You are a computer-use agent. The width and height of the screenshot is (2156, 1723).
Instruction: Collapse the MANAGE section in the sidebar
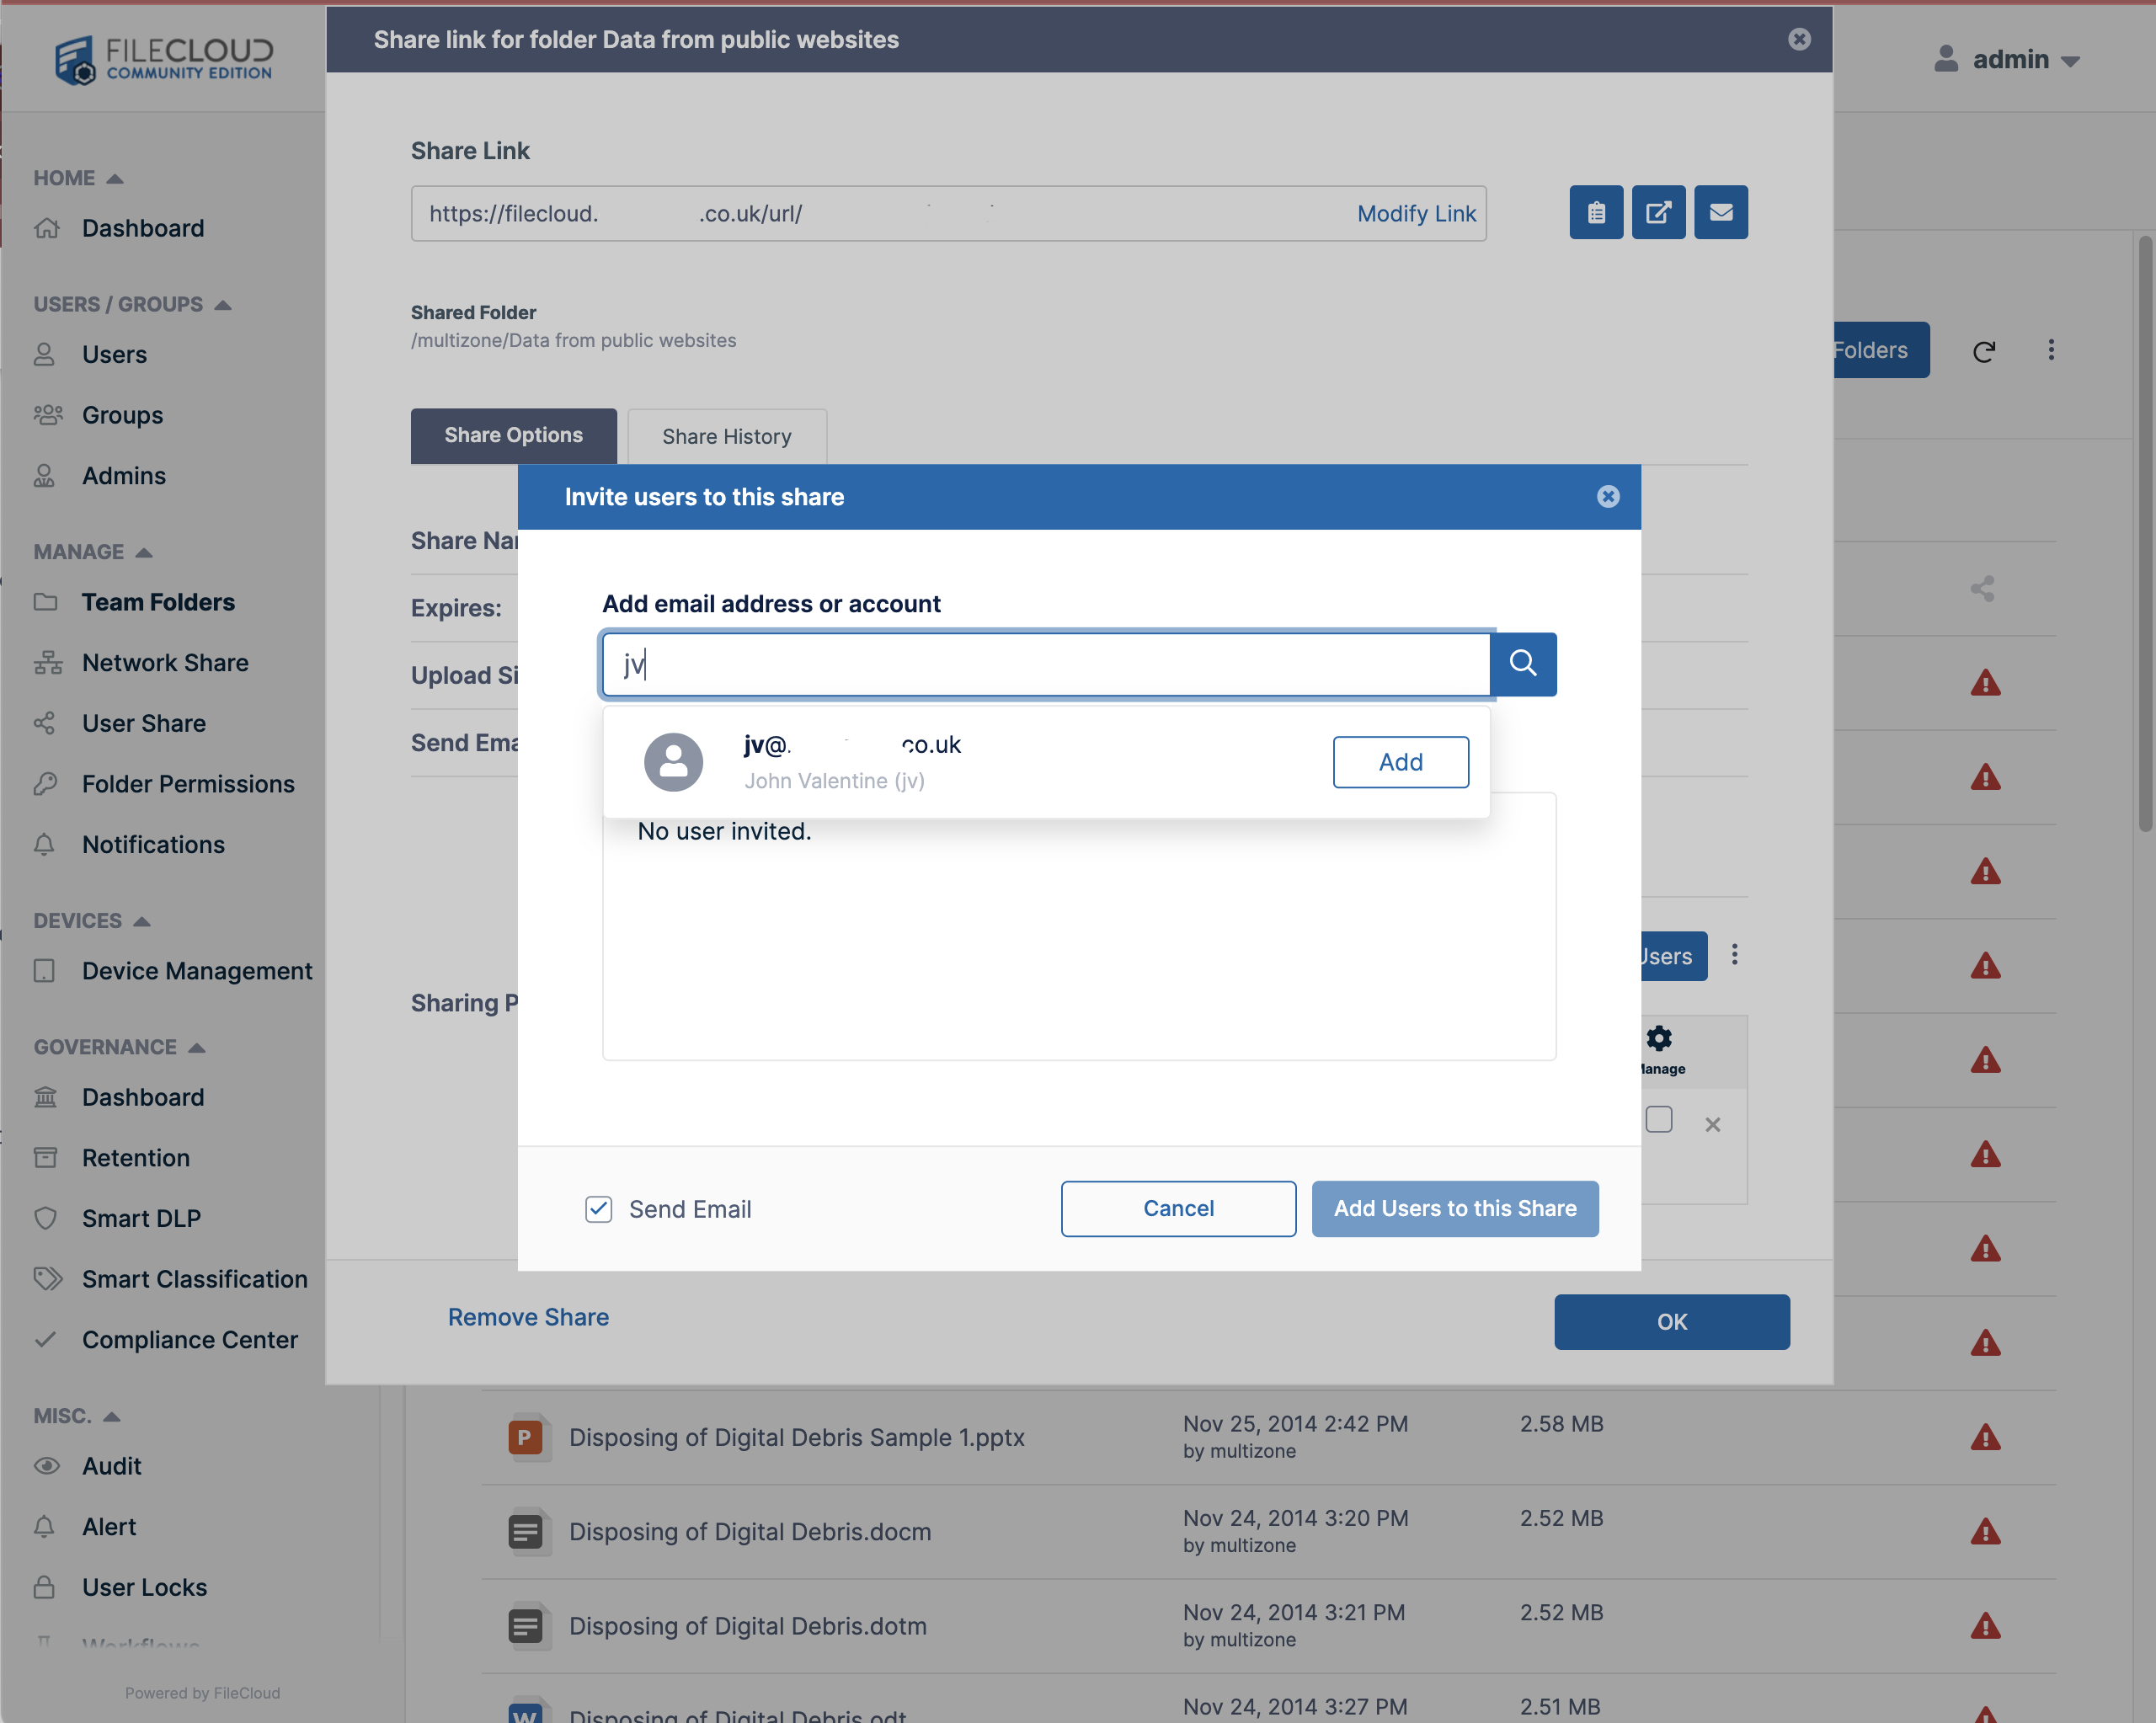tap(142, 551)
